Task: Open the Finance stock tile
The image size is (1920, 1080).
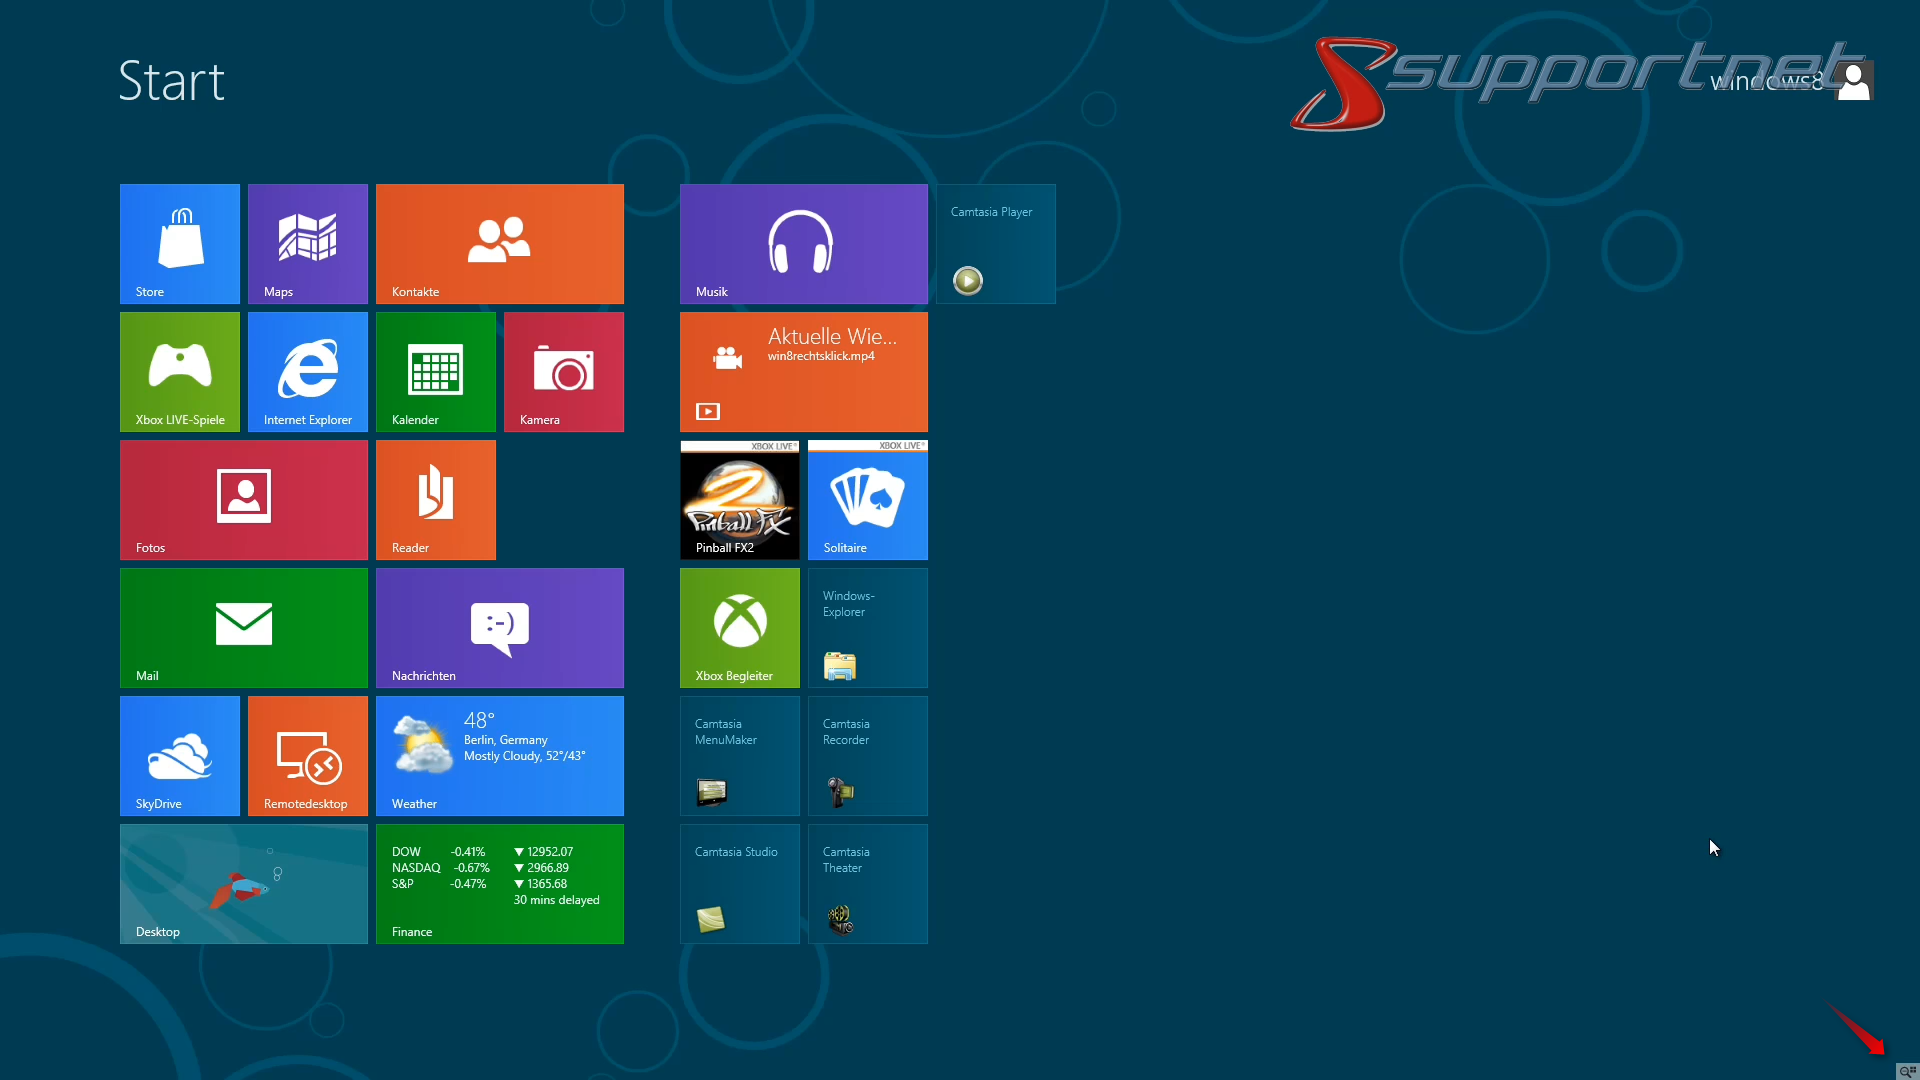Action: click(500, 884)
